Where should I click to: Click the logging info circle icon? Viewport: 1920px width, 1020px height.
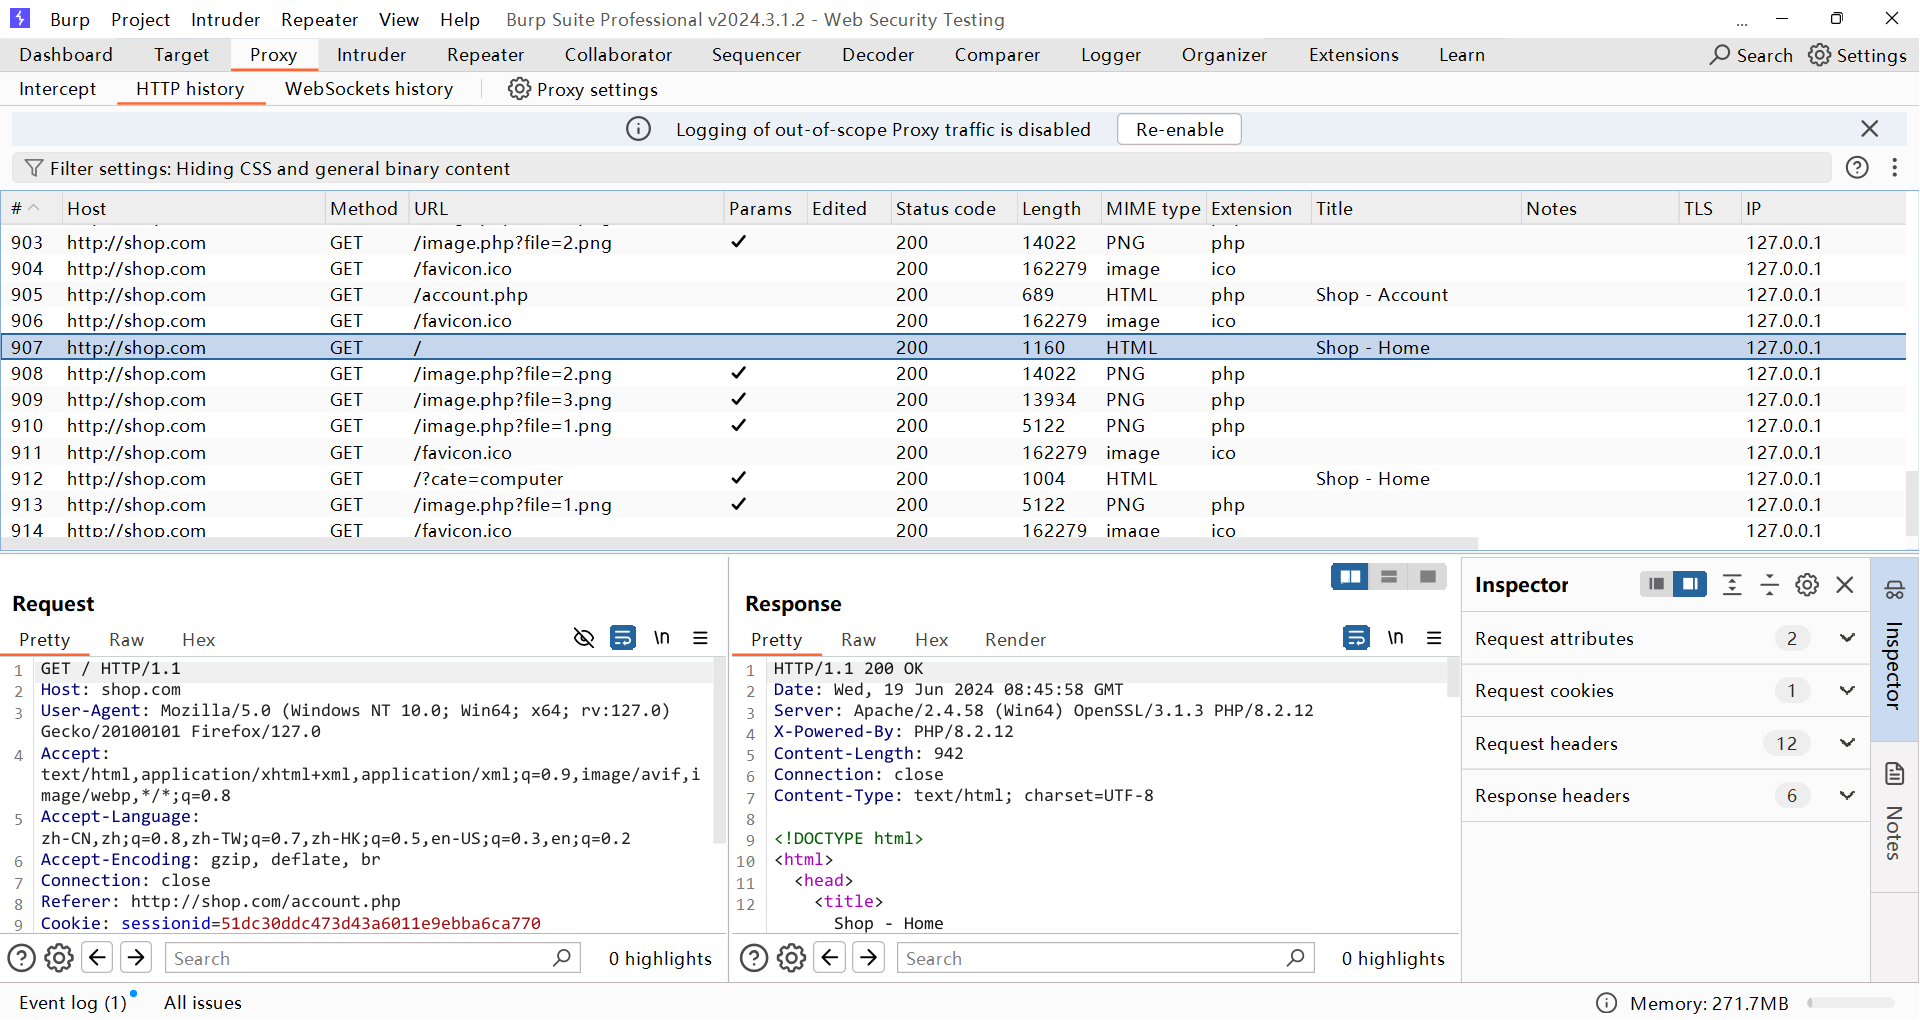coord(638,129)
